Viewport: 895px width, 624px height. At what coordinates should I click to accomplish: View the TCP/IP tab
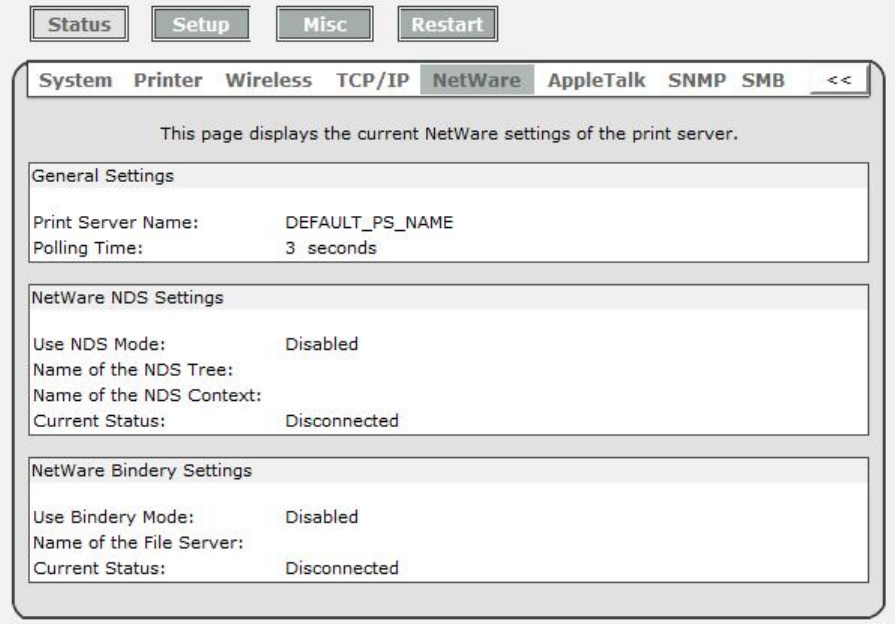click(372, 80)
